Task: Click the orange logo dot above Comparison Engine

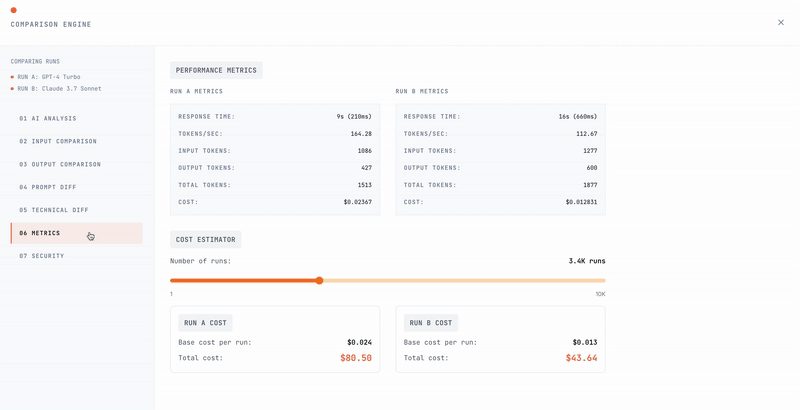Action: click(14, 10)
